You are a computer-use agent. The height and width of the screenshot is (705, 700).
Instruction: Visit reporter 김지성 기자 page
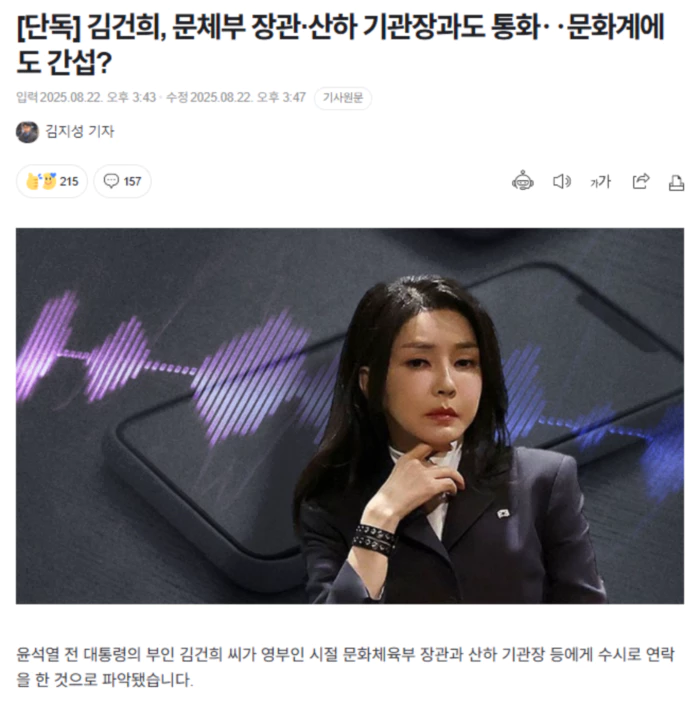pos(80,131)
